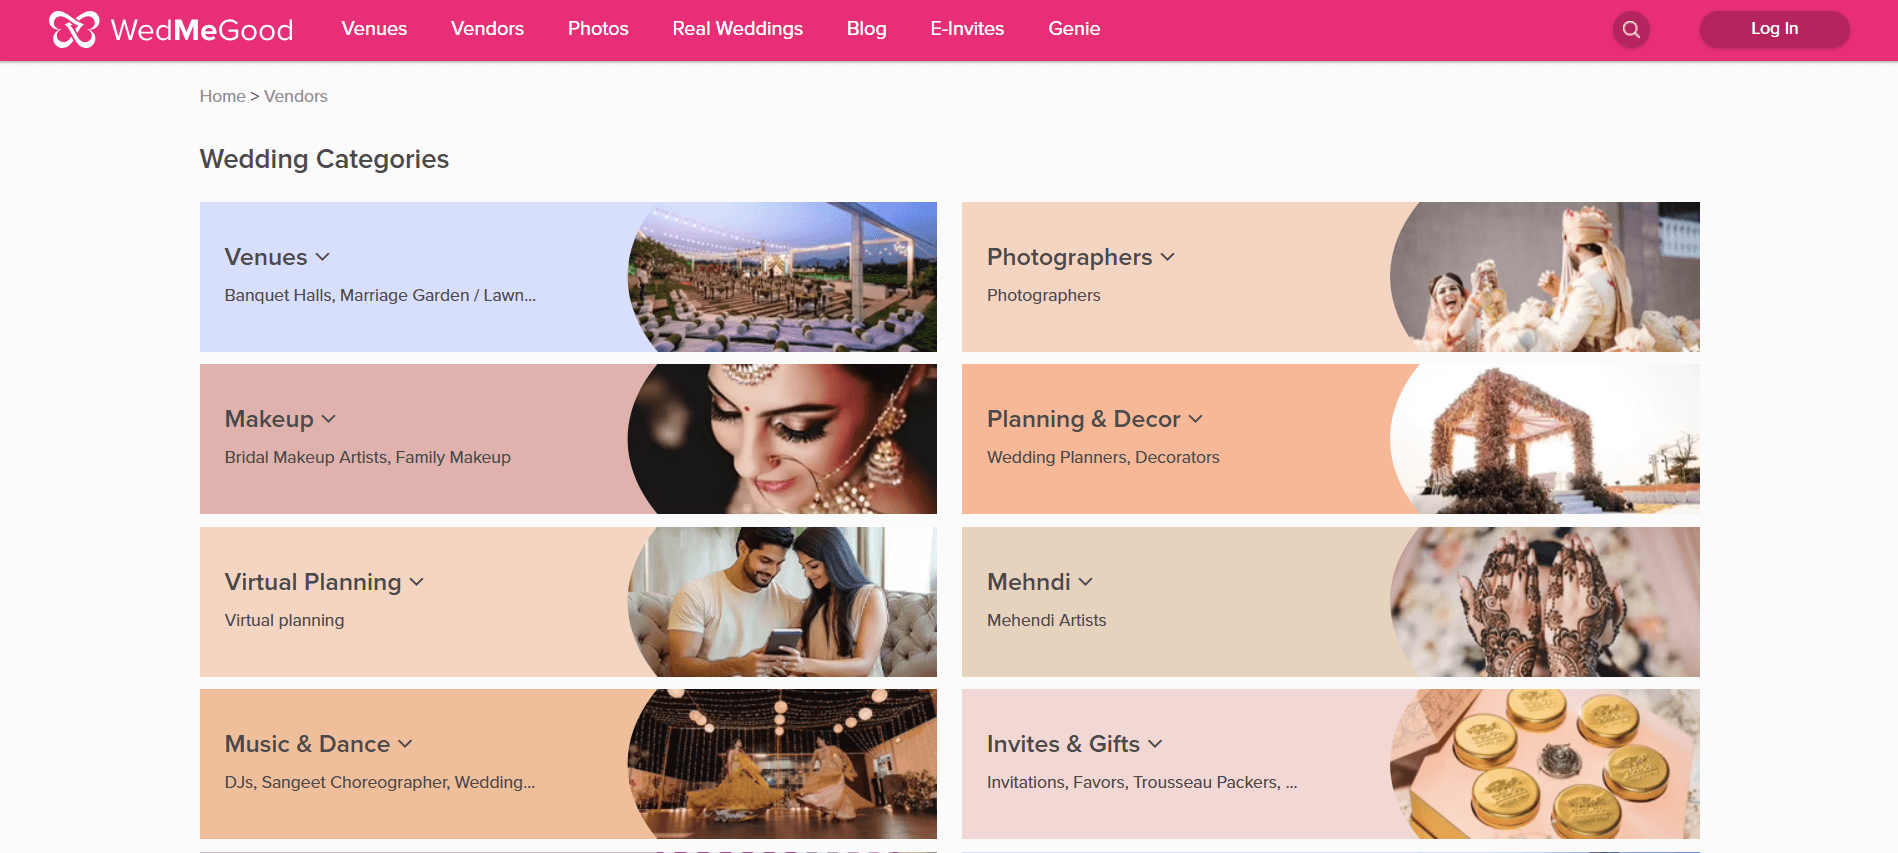1898x853 pixels.
Task: Click the Log In button
Action: pyautogui.click(x=1774, y=29)
